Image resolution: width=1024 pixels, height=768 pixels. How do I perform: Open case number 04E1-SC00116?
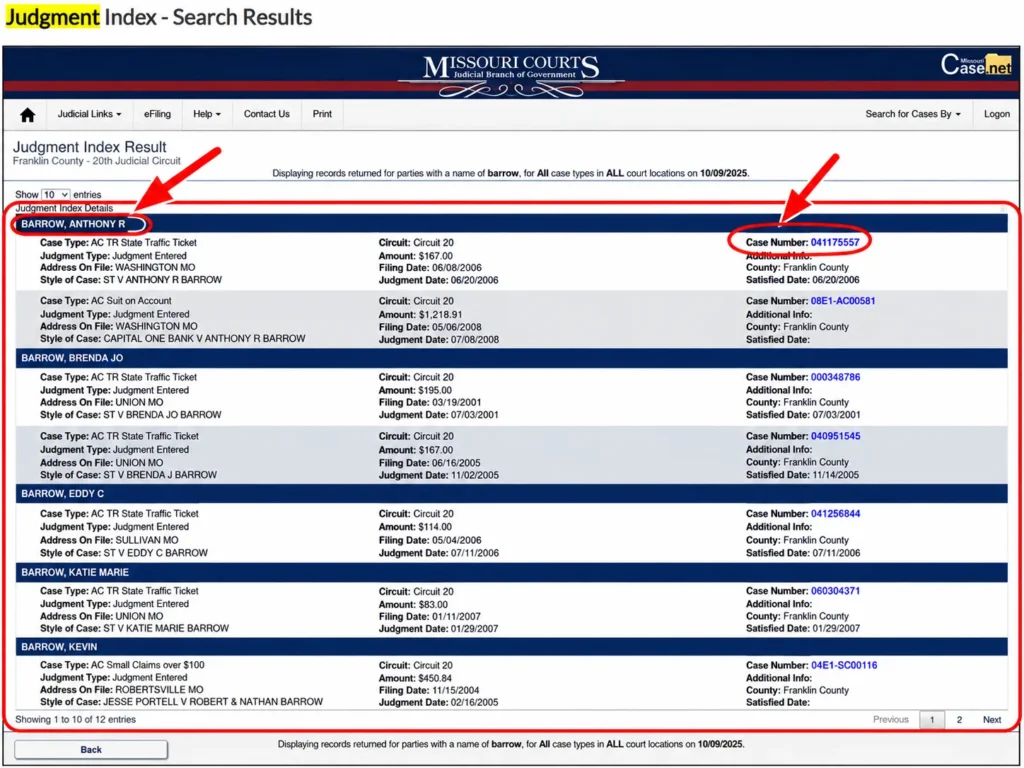[844, 665]
